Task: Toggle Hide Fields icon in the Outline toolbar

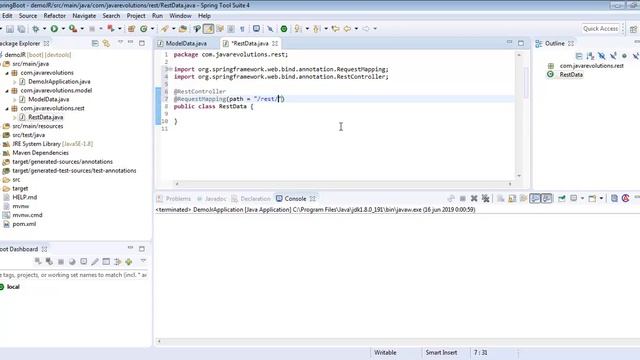Action: 602,56
